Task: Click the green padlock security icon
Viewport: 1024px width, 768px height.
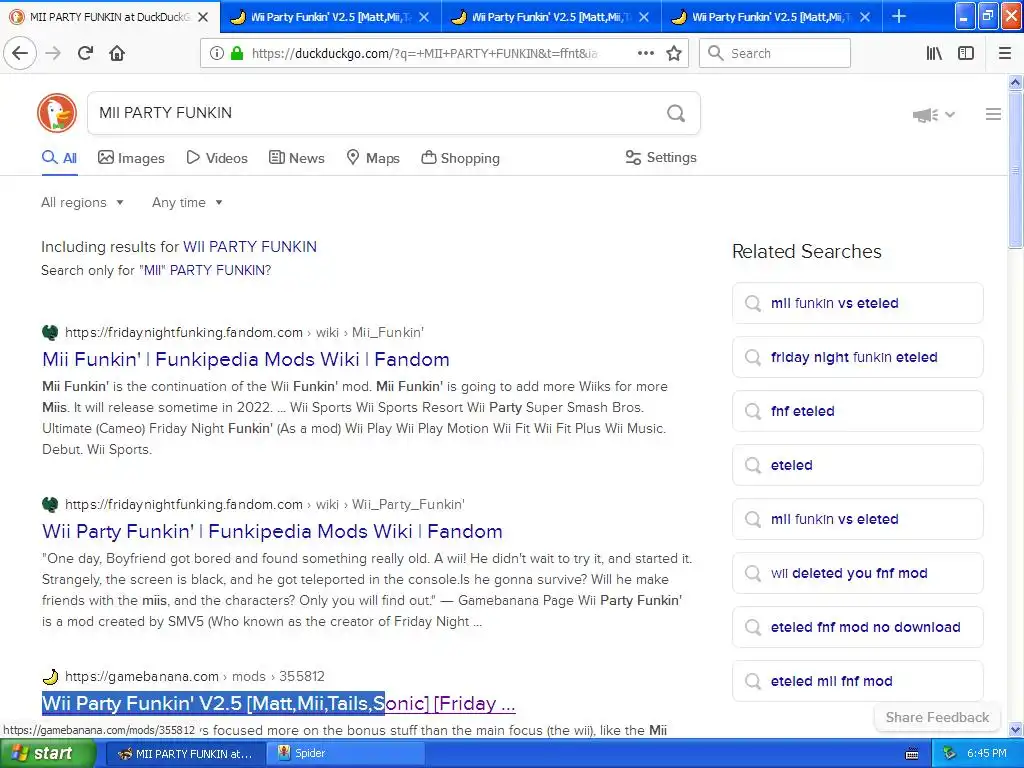Action: tap(237, 53)
